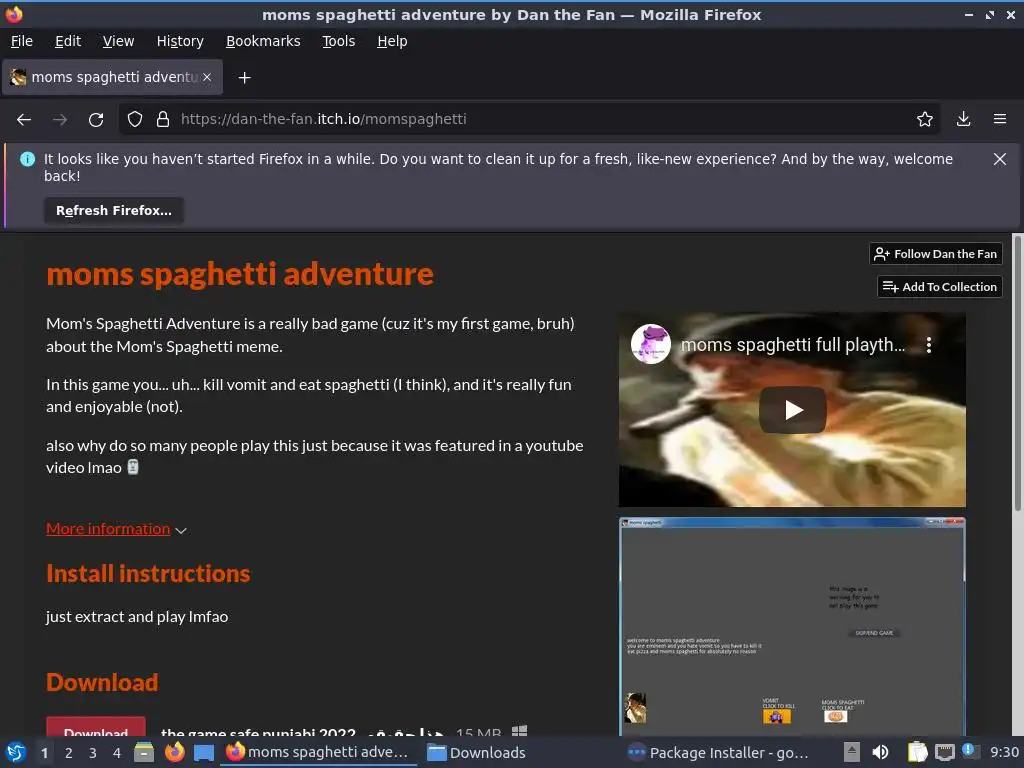Click the red Download button
This screenshot has height=768, width=1024.
coord(95,729)
